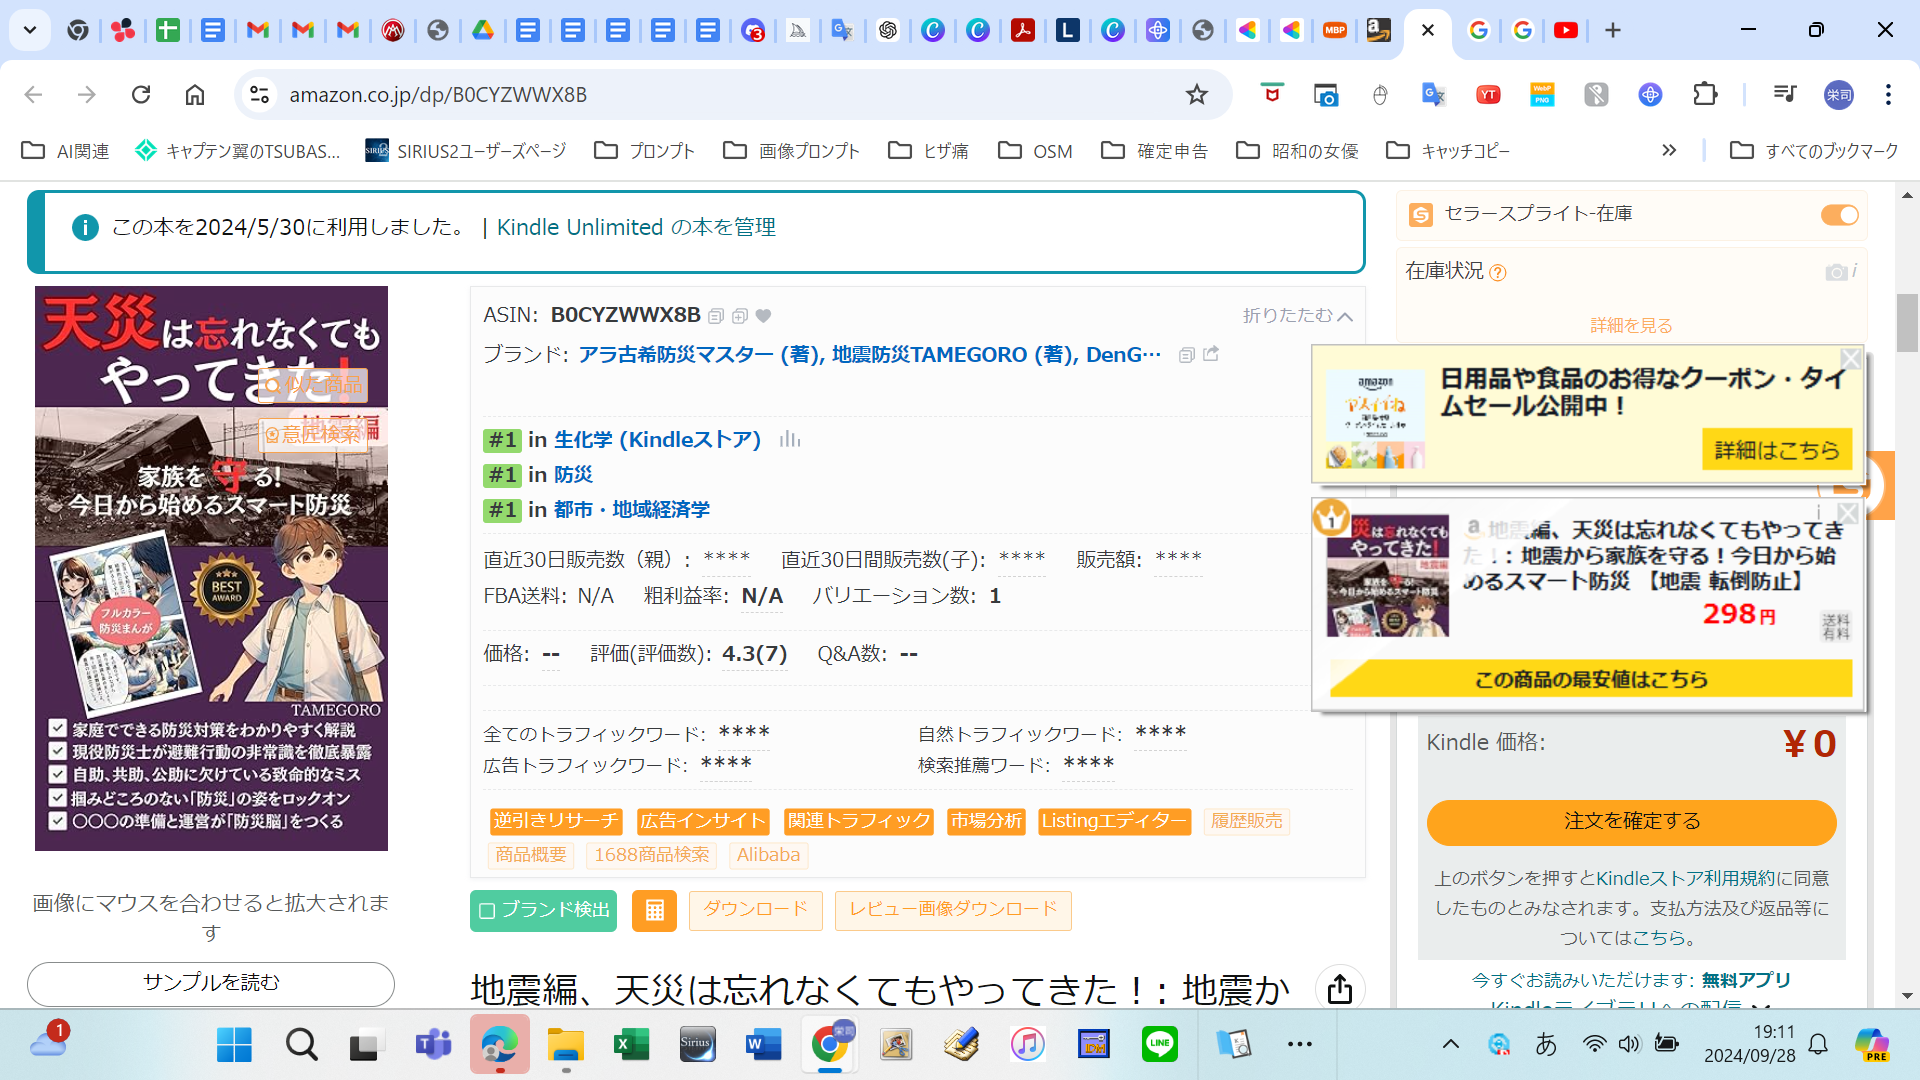Open a new browser tab

pyautogui.click(x=1612, y=30)
